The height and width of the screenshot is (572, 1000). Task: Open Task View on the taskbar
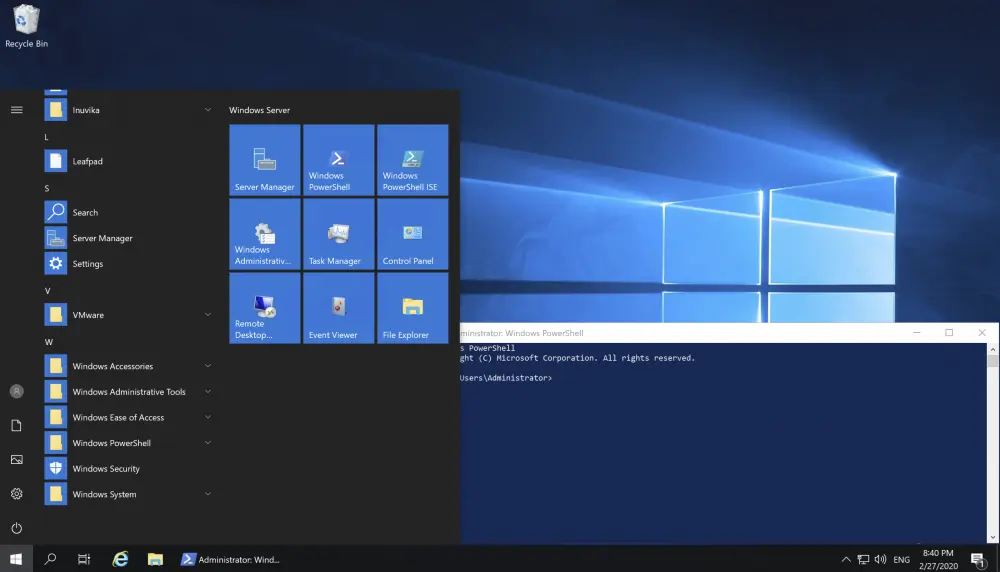pos(84,559)
